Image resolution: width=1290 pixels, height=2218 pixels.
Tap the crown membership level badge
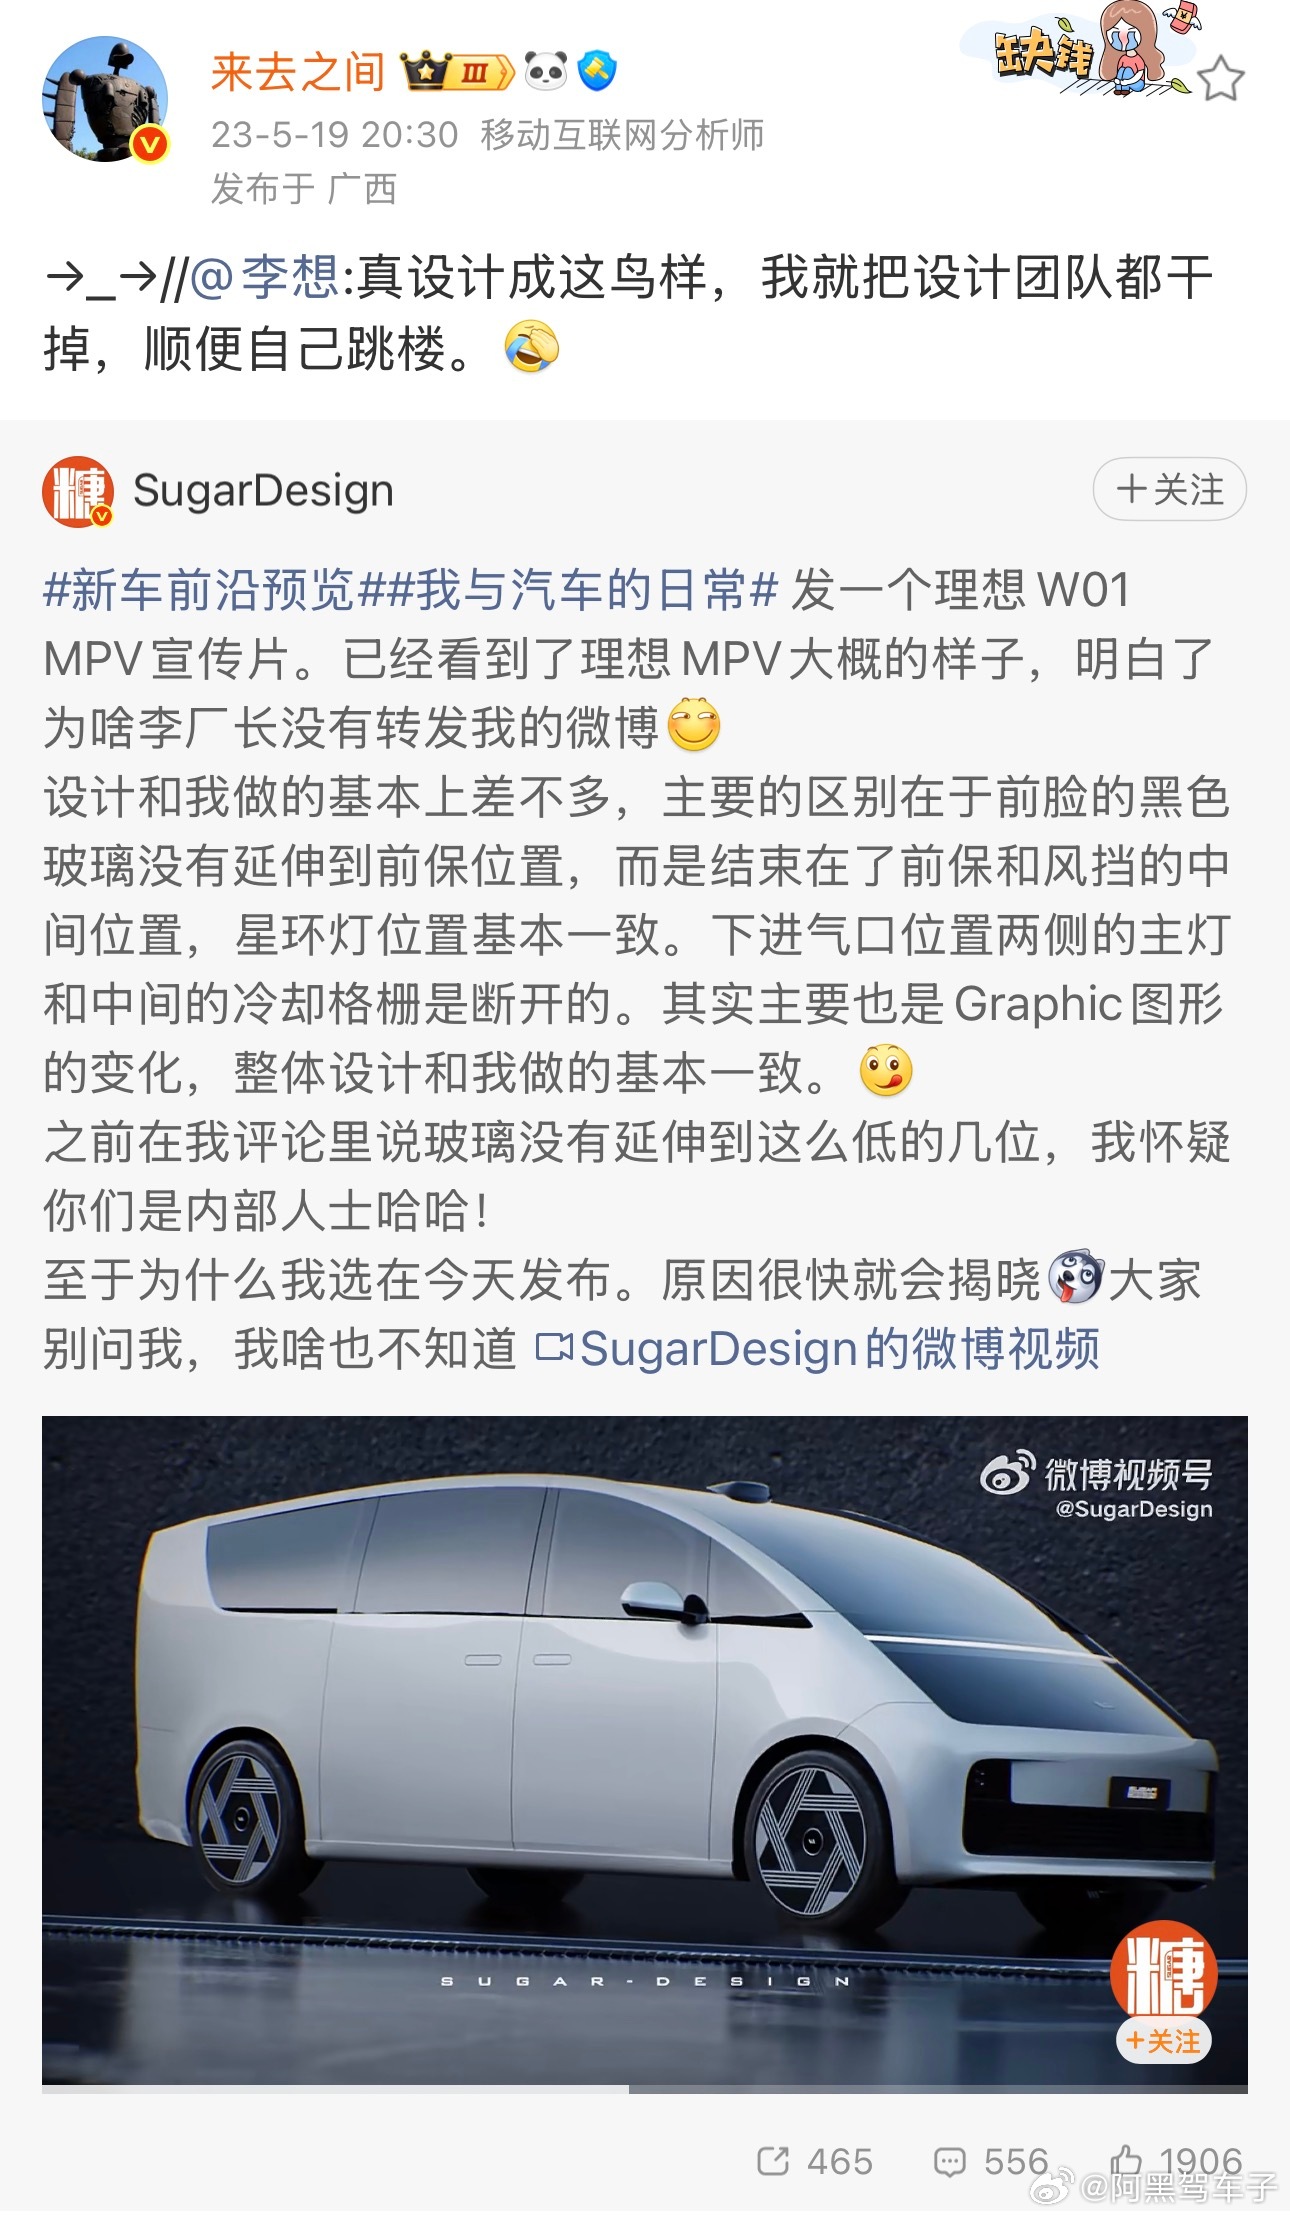click(x=457, y=72)
